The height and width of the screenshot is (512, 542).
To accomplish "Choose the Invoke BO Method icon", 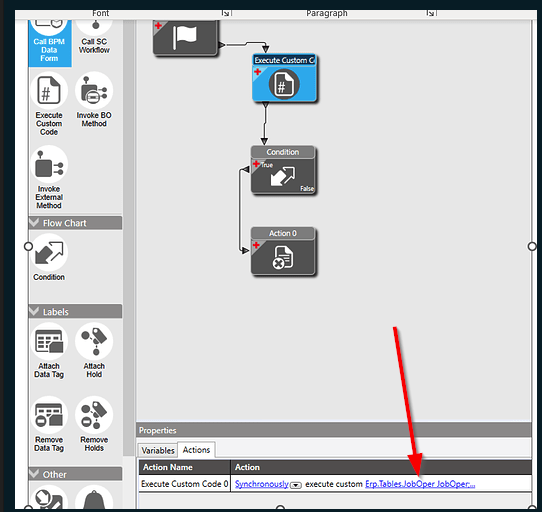I will pos(94,91).
